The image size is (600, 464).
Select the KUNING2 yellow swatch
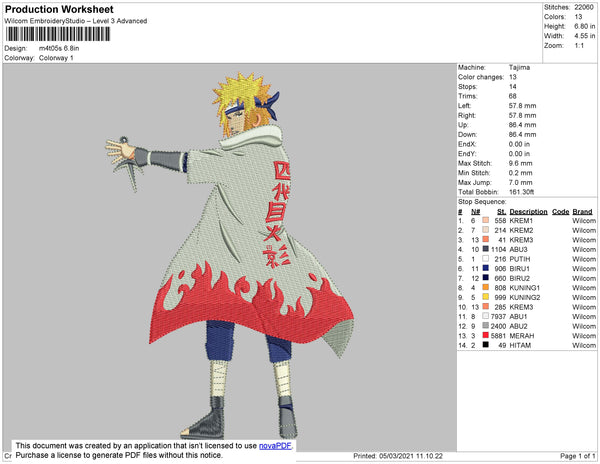point(486,297)
